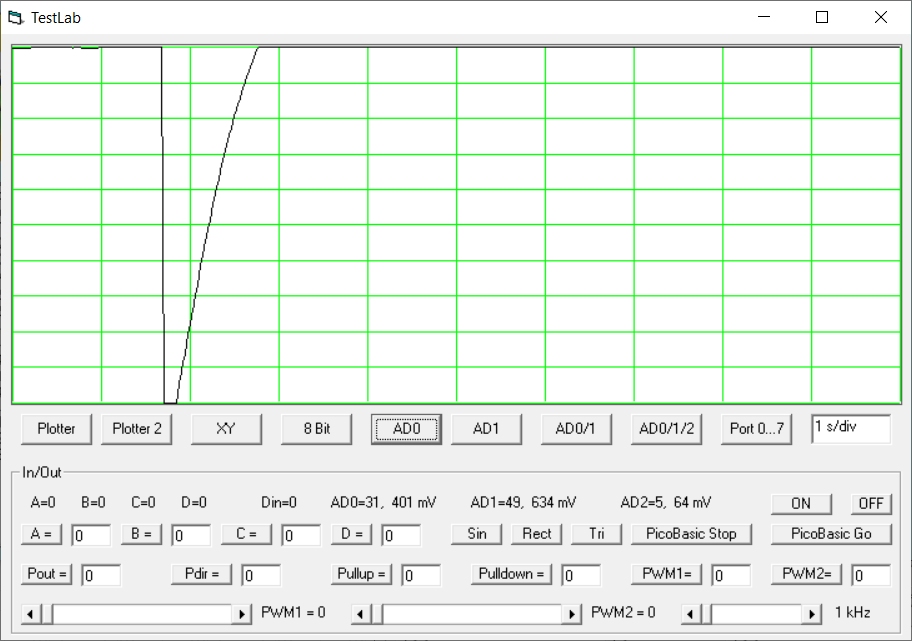The image size is (912, 641).
Task: Click the TestLab title bar app icon
Action: click(14, 17)
